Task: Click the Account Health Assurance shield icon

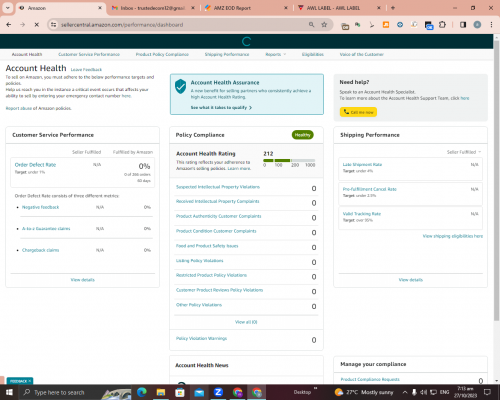Action: 180,86
